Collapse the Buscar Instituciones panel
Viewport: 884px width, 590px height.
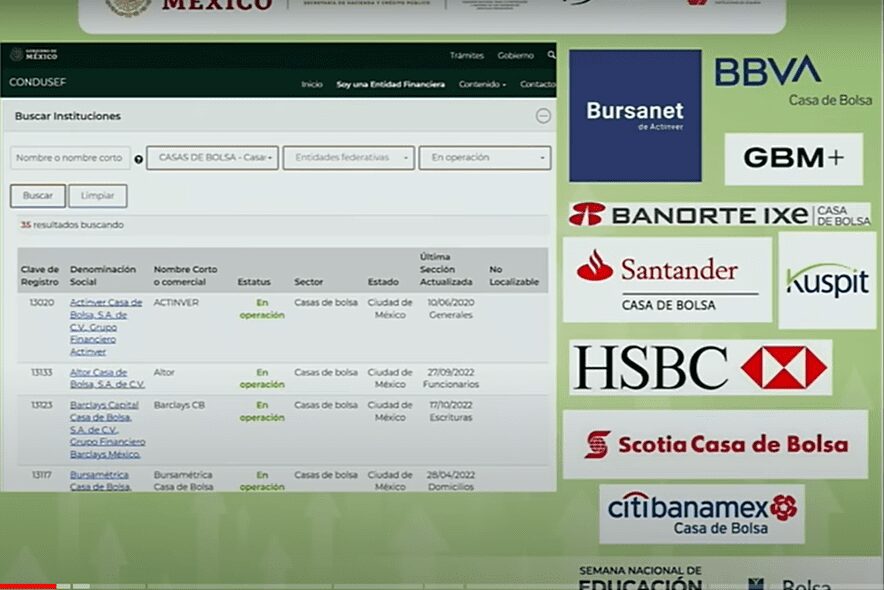543,116
